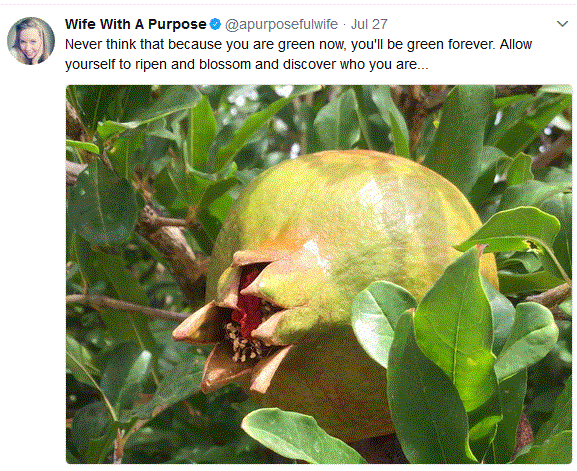Visit the @apurposefulwife handle link
The width and height of the screenshot is (577, 471).
pos(281,24)
